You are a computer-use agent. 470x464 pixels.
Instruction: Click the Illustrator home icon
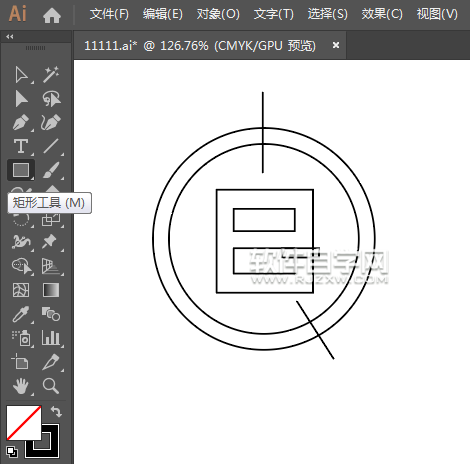(52, 16)
